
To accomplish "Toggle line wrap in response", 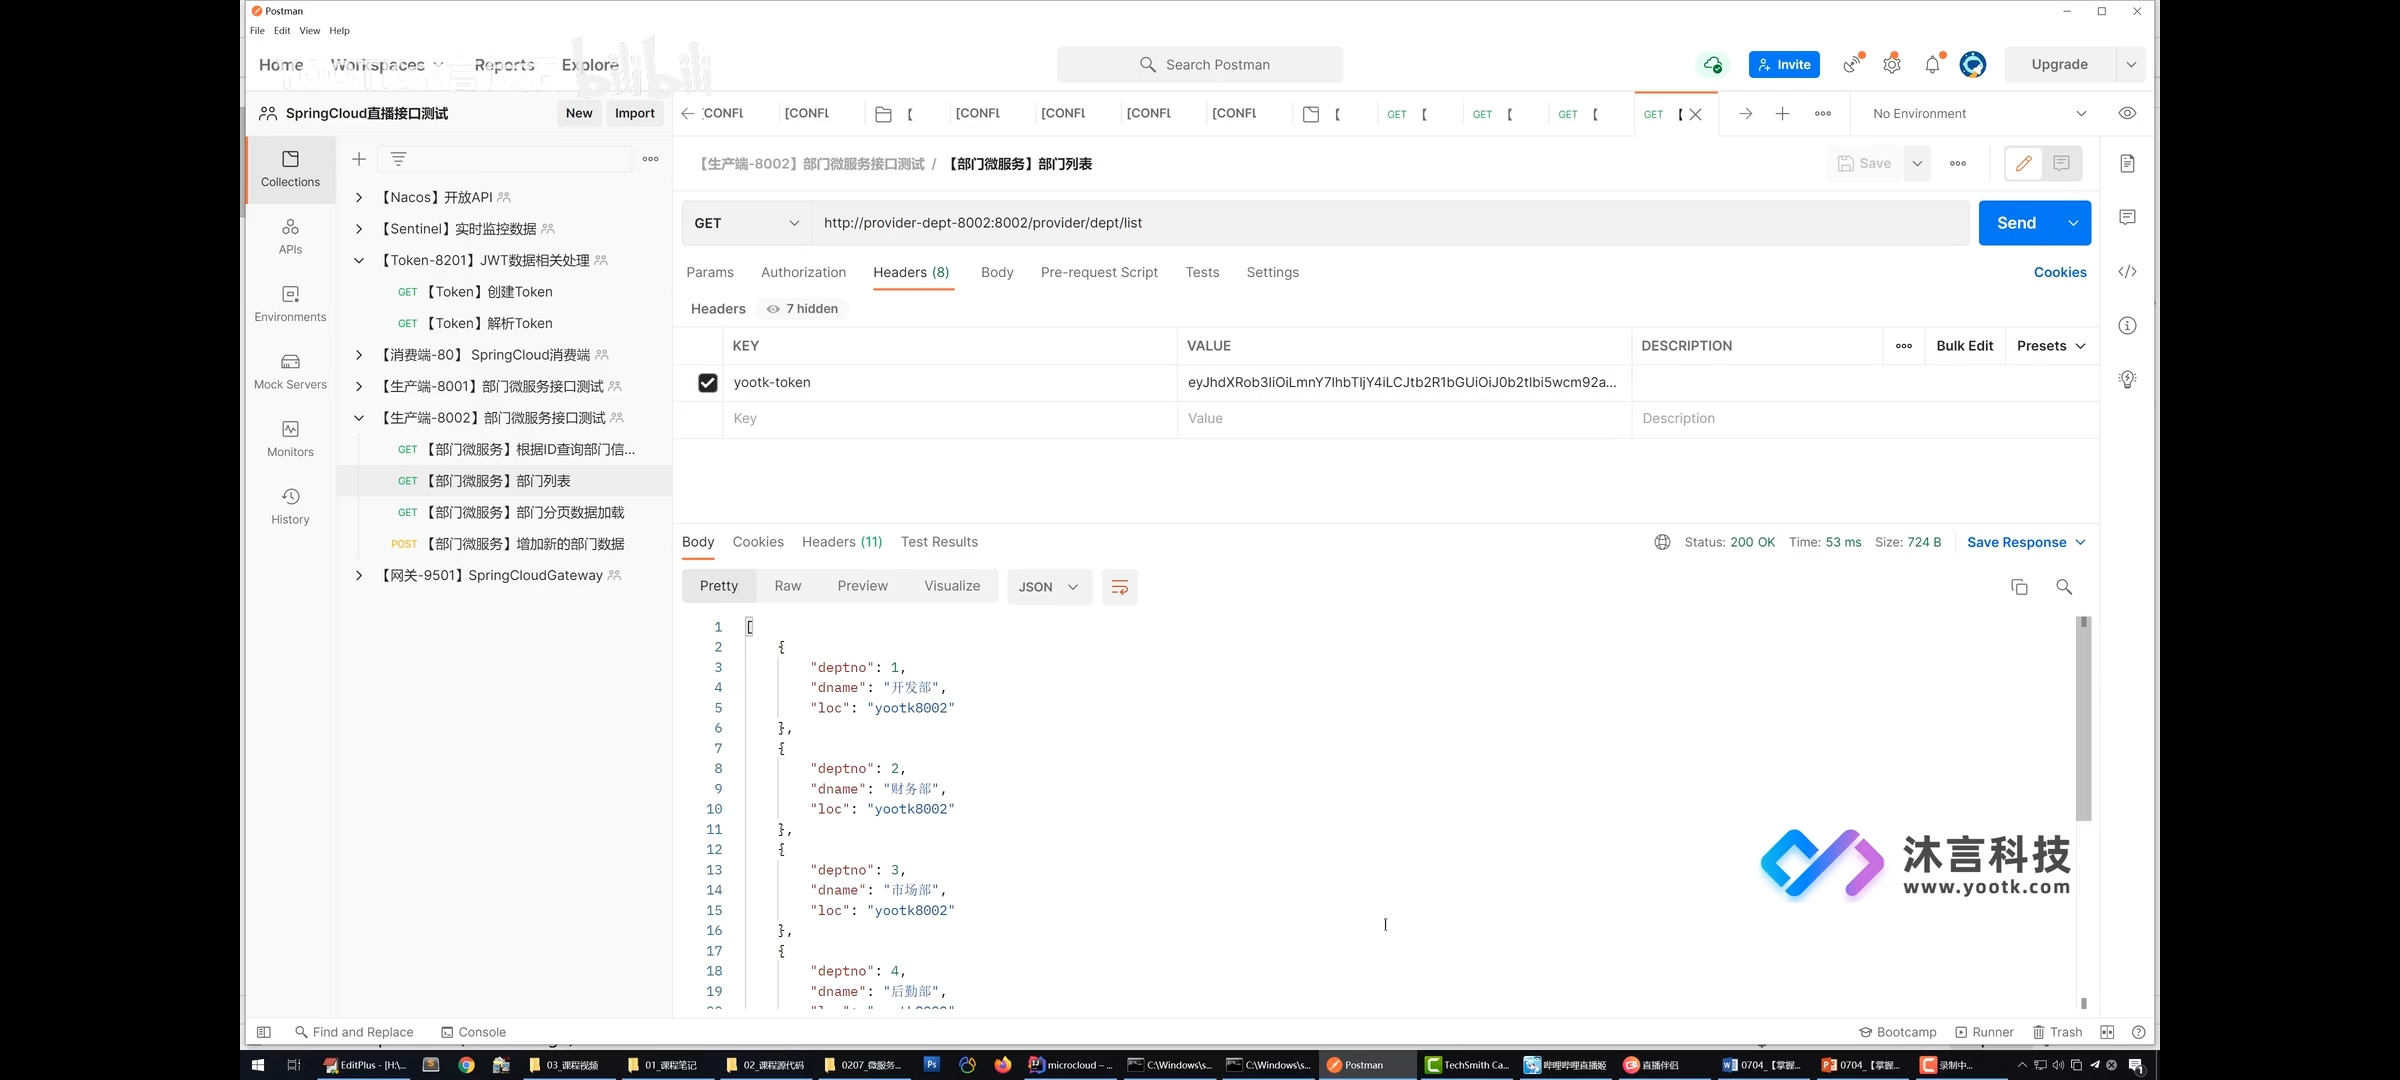I will coord(1120,587).
